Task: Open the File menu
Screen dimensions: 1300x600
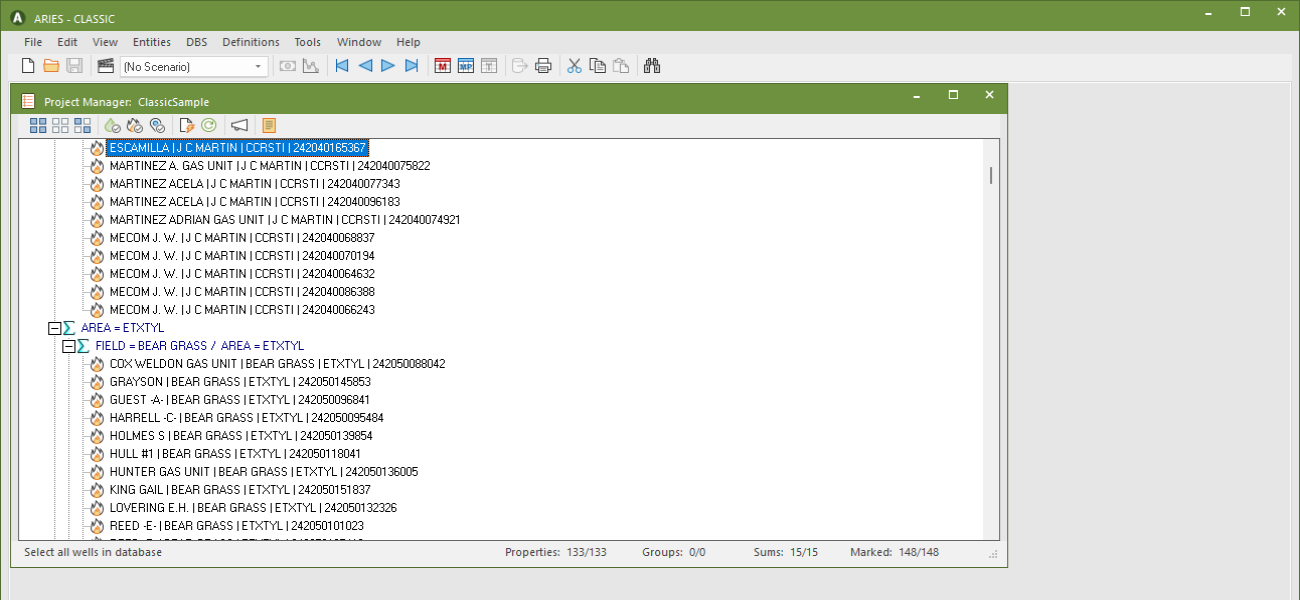Action: (33, 42)
